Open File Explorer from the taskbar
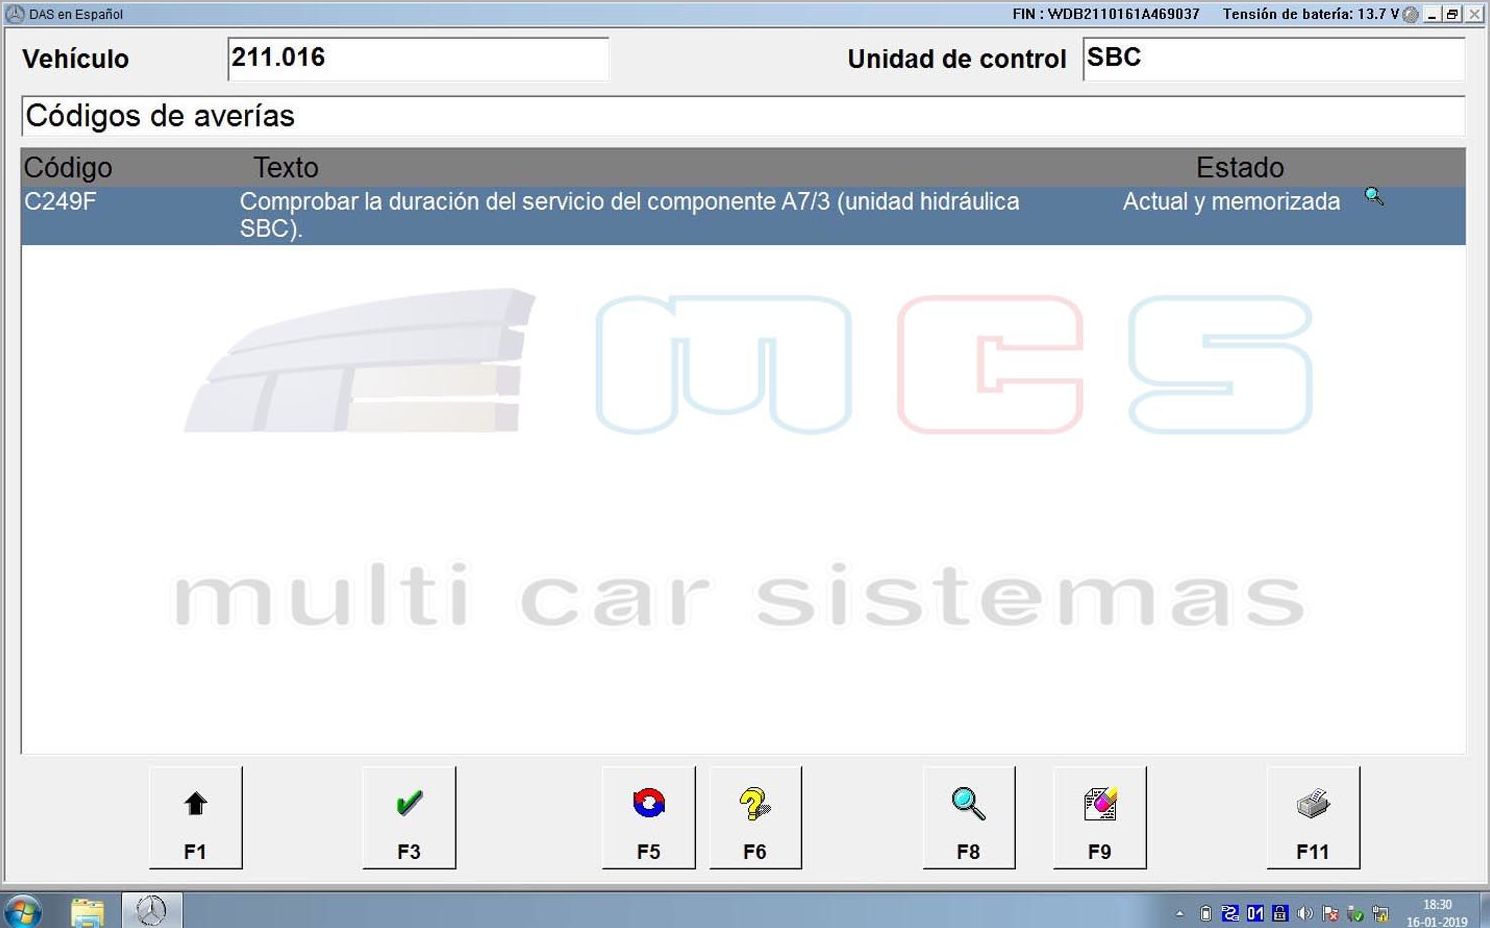1490x928 pixels. (88, 912)
